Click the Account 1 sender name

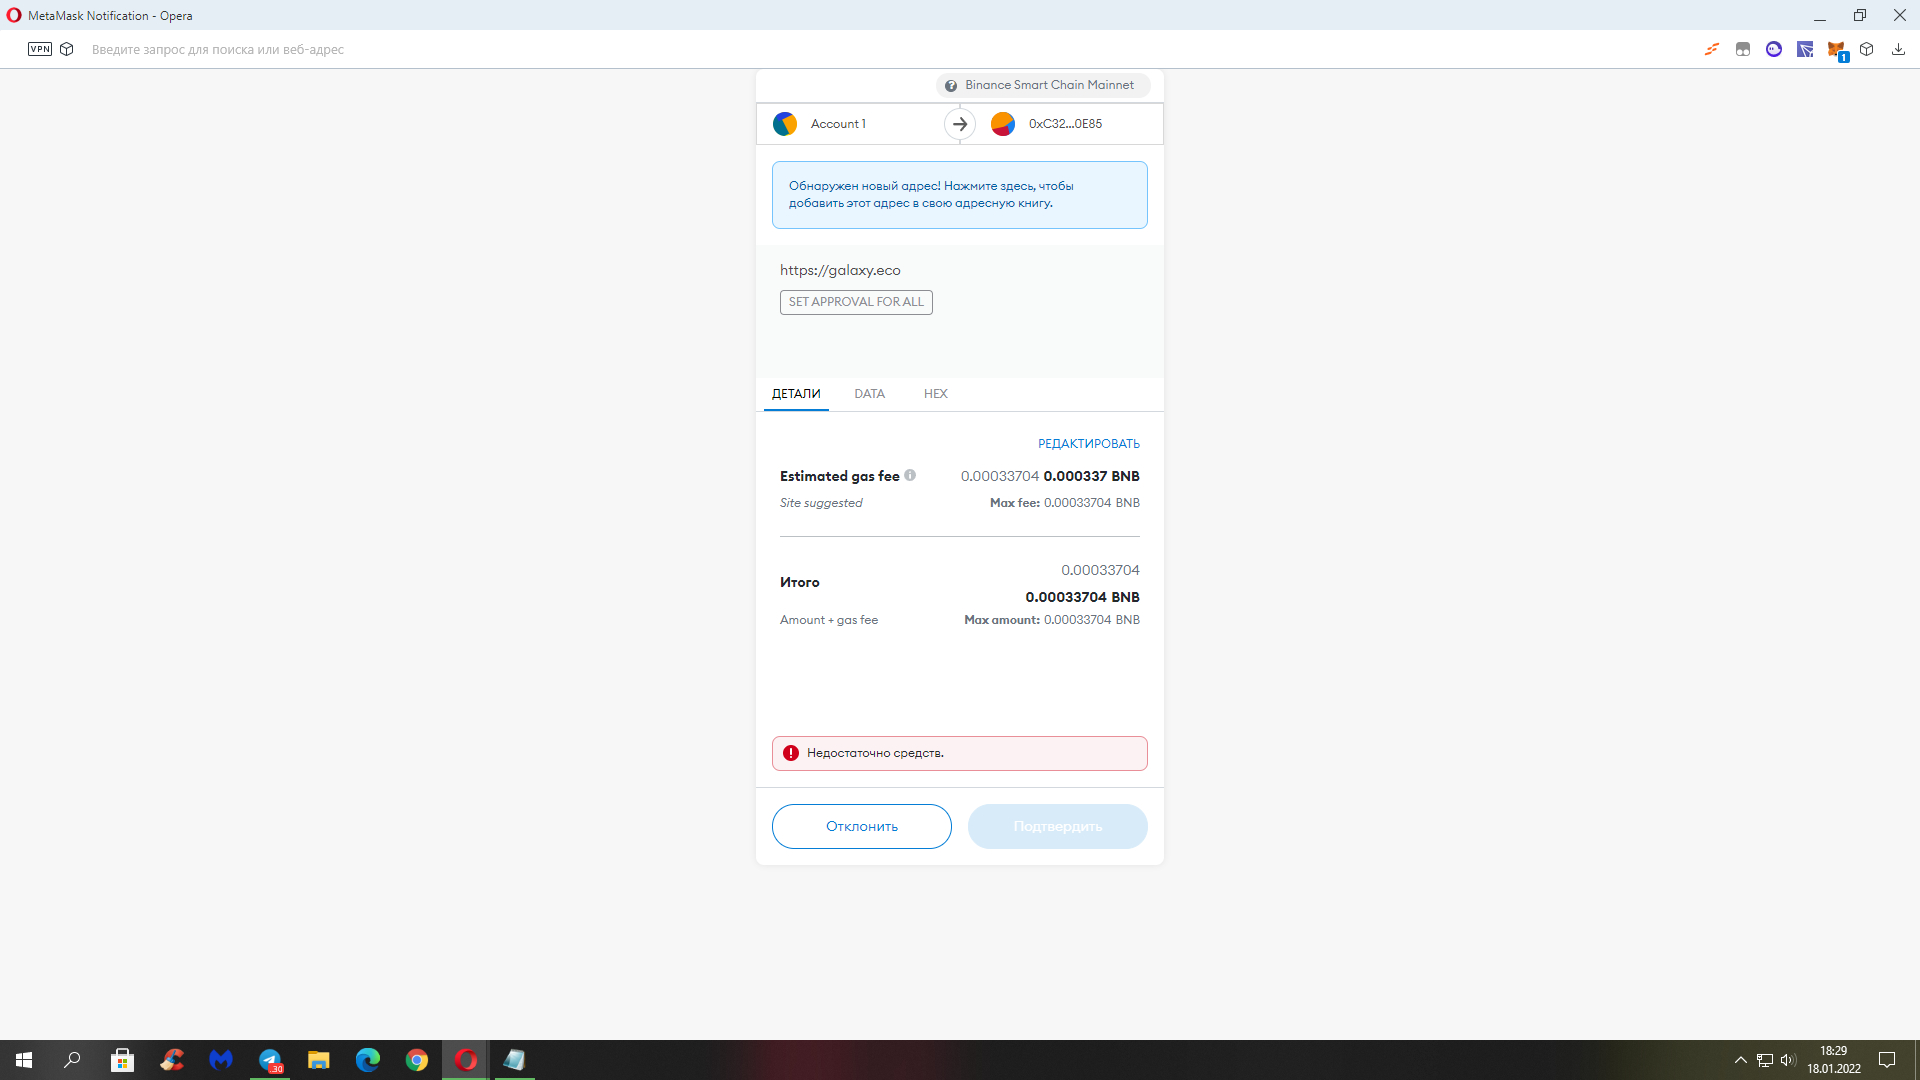click(x=838, y=124)
